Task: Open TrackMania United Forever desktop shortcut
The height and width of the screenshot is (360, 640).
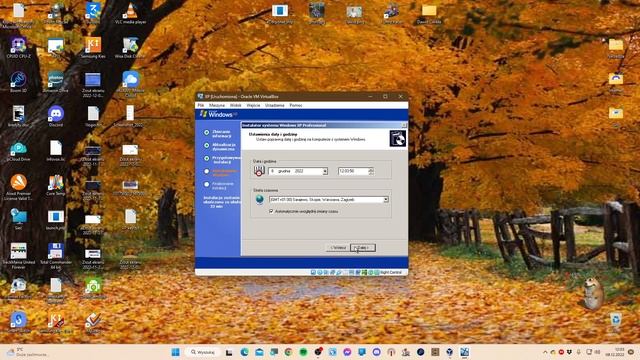Action: [18, 256]
